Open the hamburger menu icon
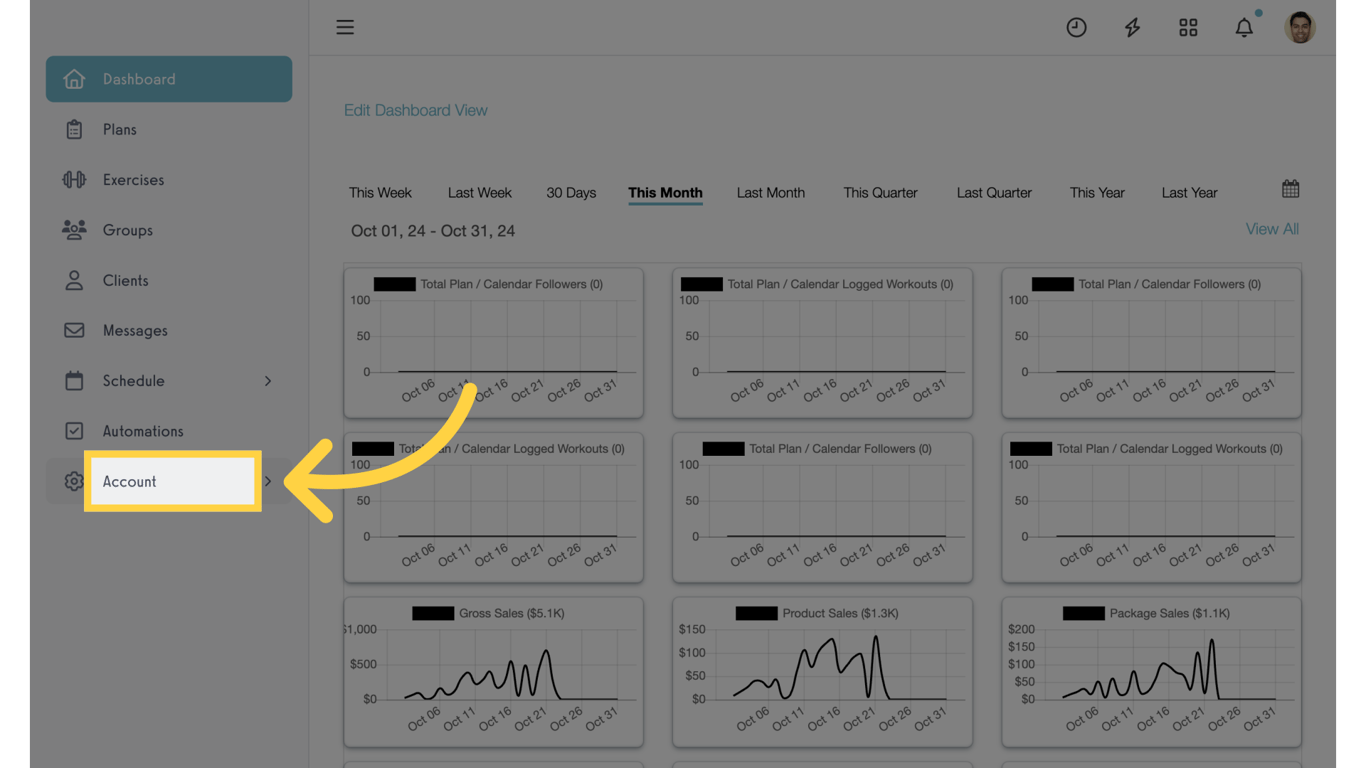 (345, 27)
